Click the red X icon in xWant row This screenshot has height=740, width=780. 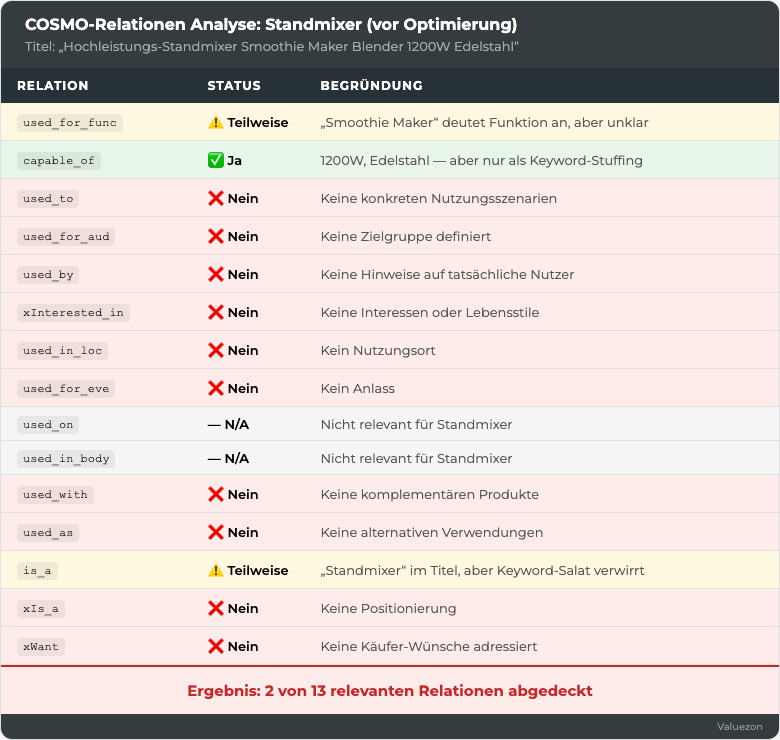pyautogui.click(x=215, y=647)
